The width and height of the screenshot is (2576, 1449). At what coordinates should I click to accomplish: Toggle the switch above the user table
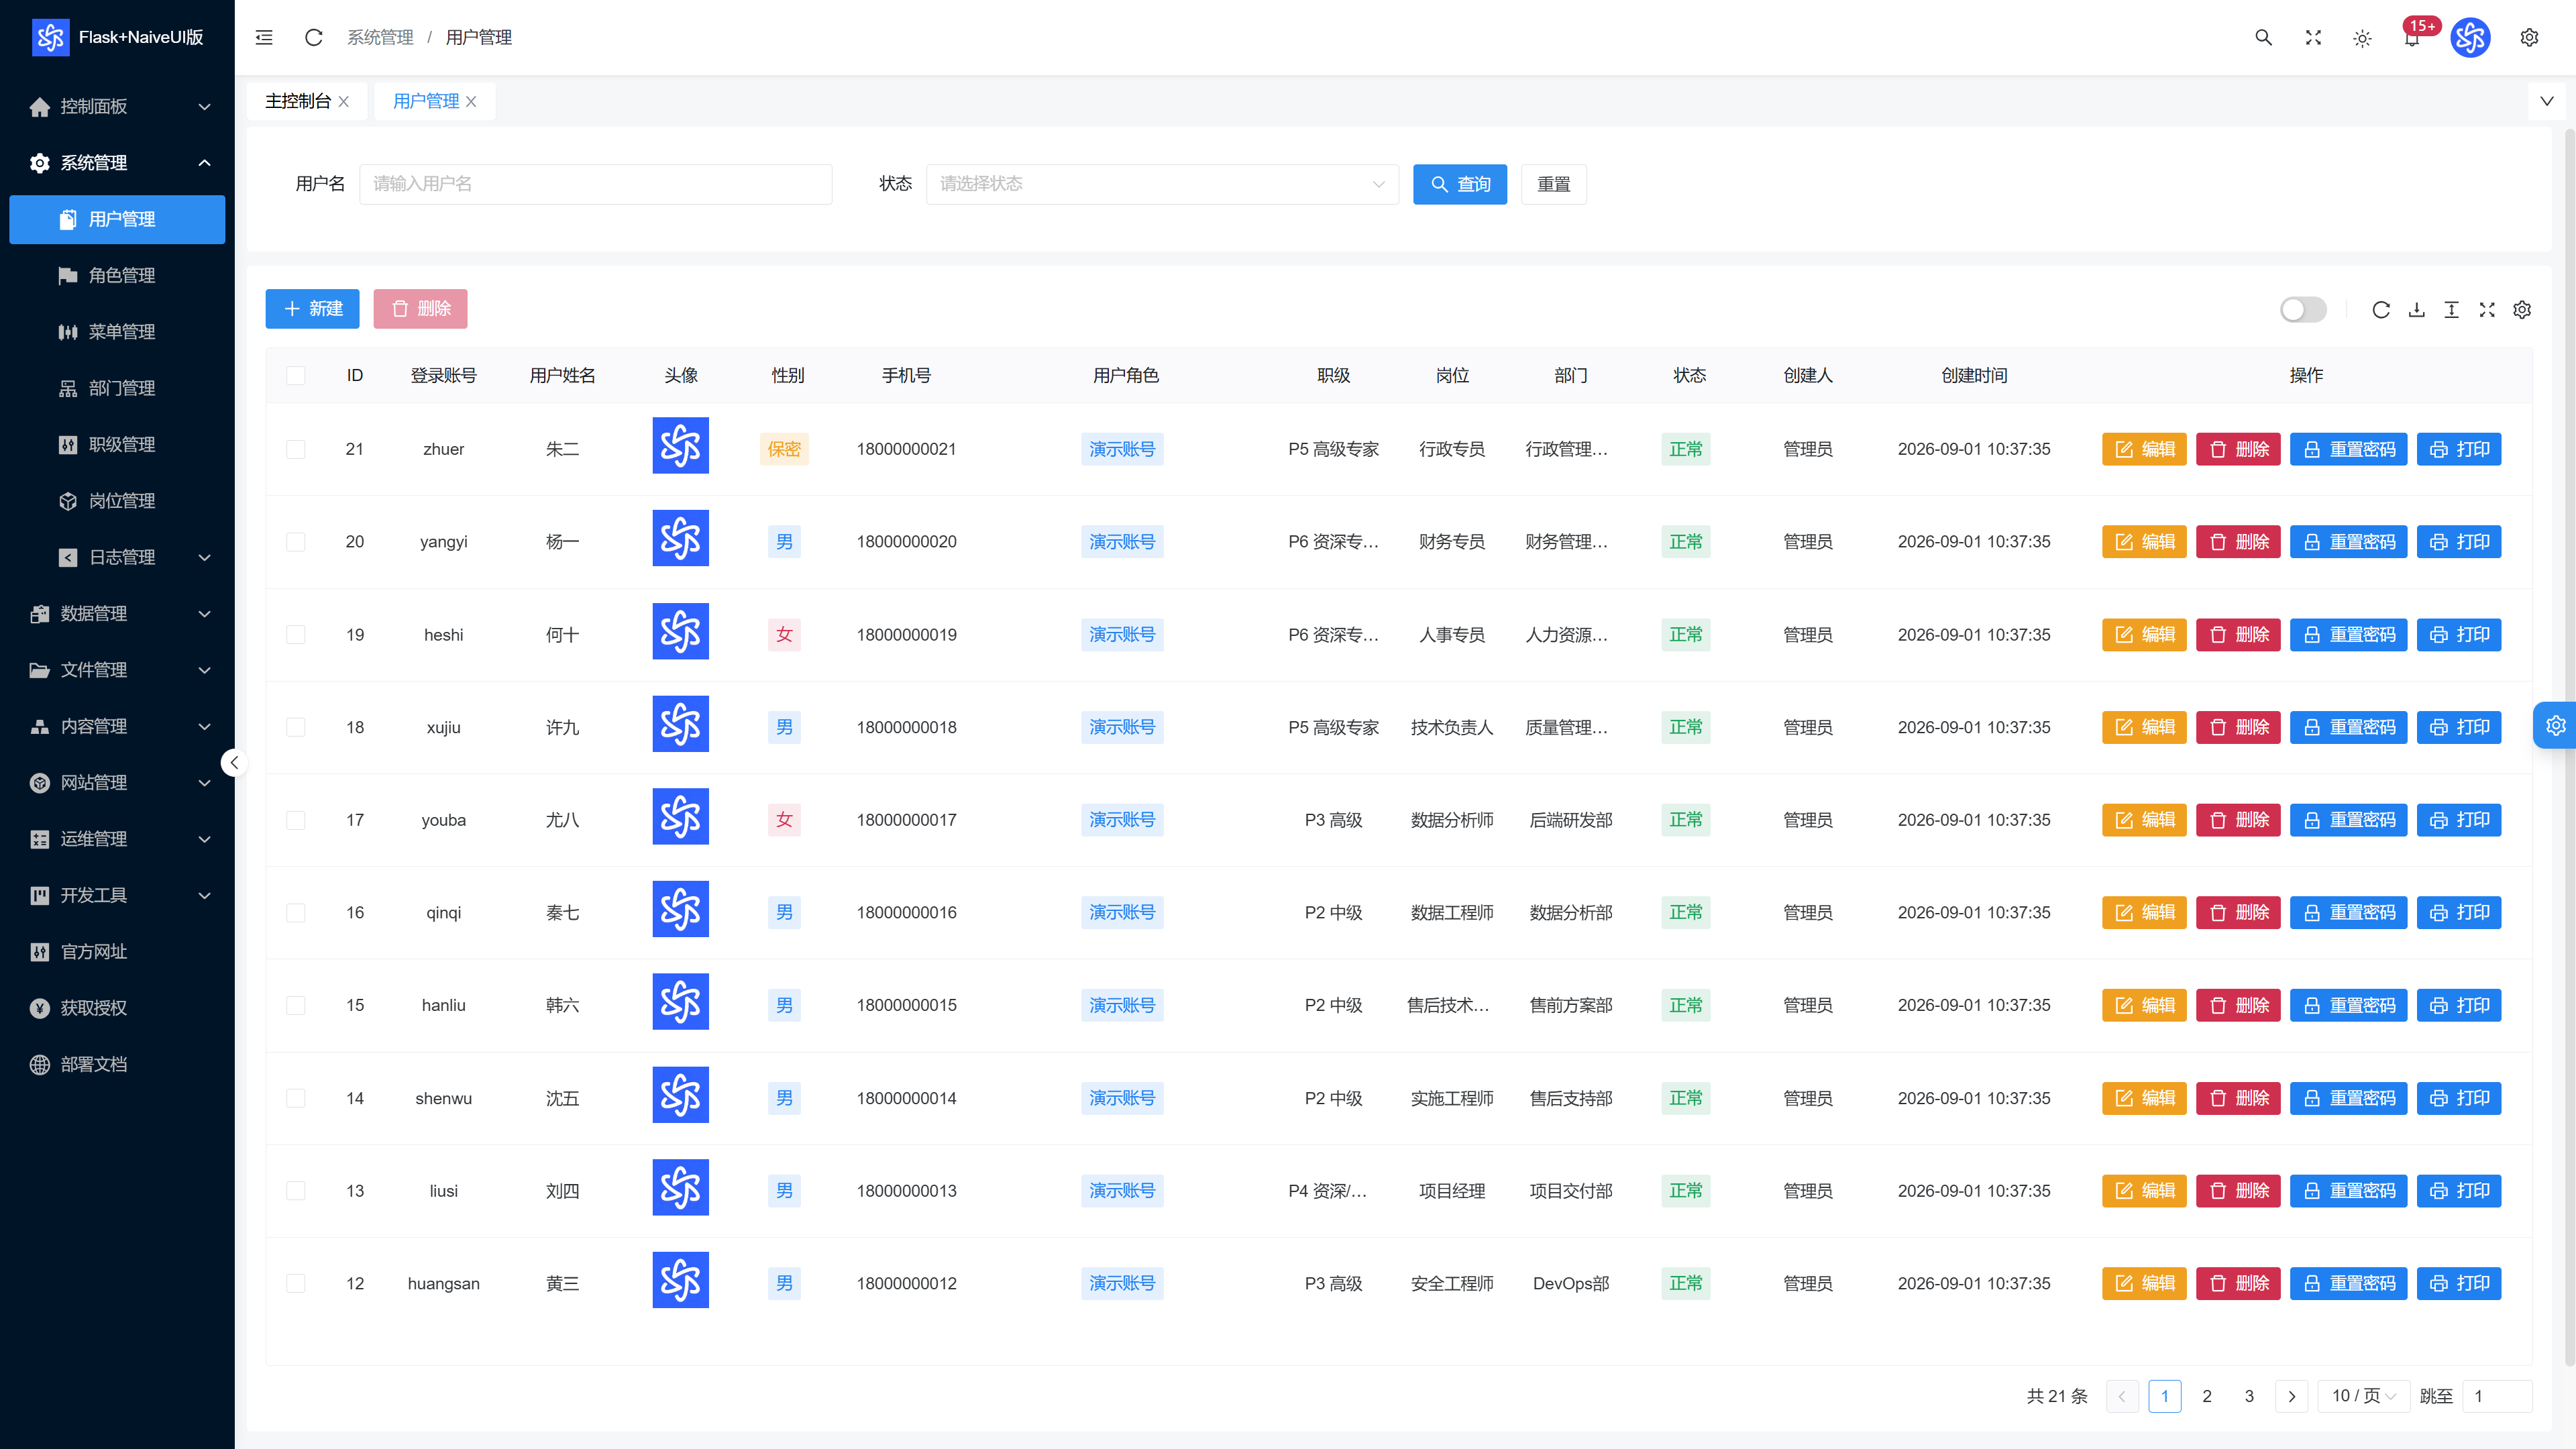pyautogui.click(x=2303, y=310)
